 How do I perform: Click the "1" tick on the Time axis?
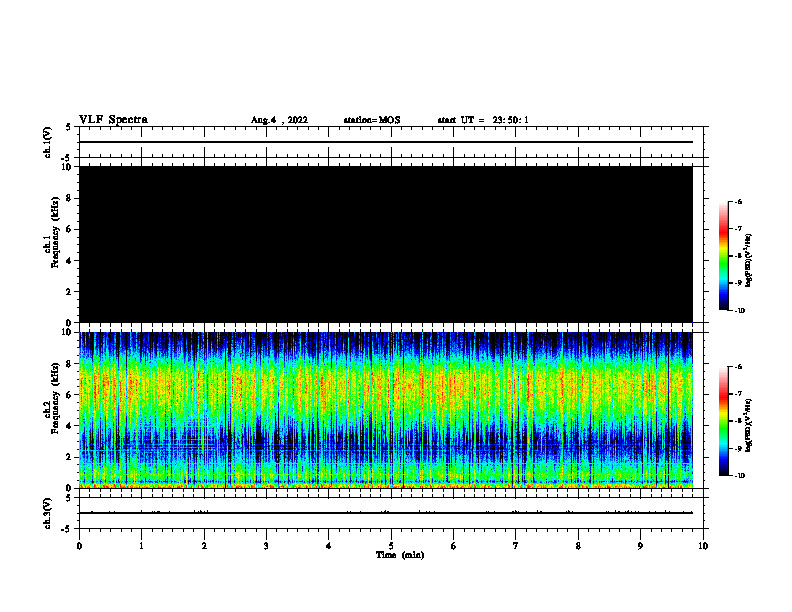tap(141, 546)
